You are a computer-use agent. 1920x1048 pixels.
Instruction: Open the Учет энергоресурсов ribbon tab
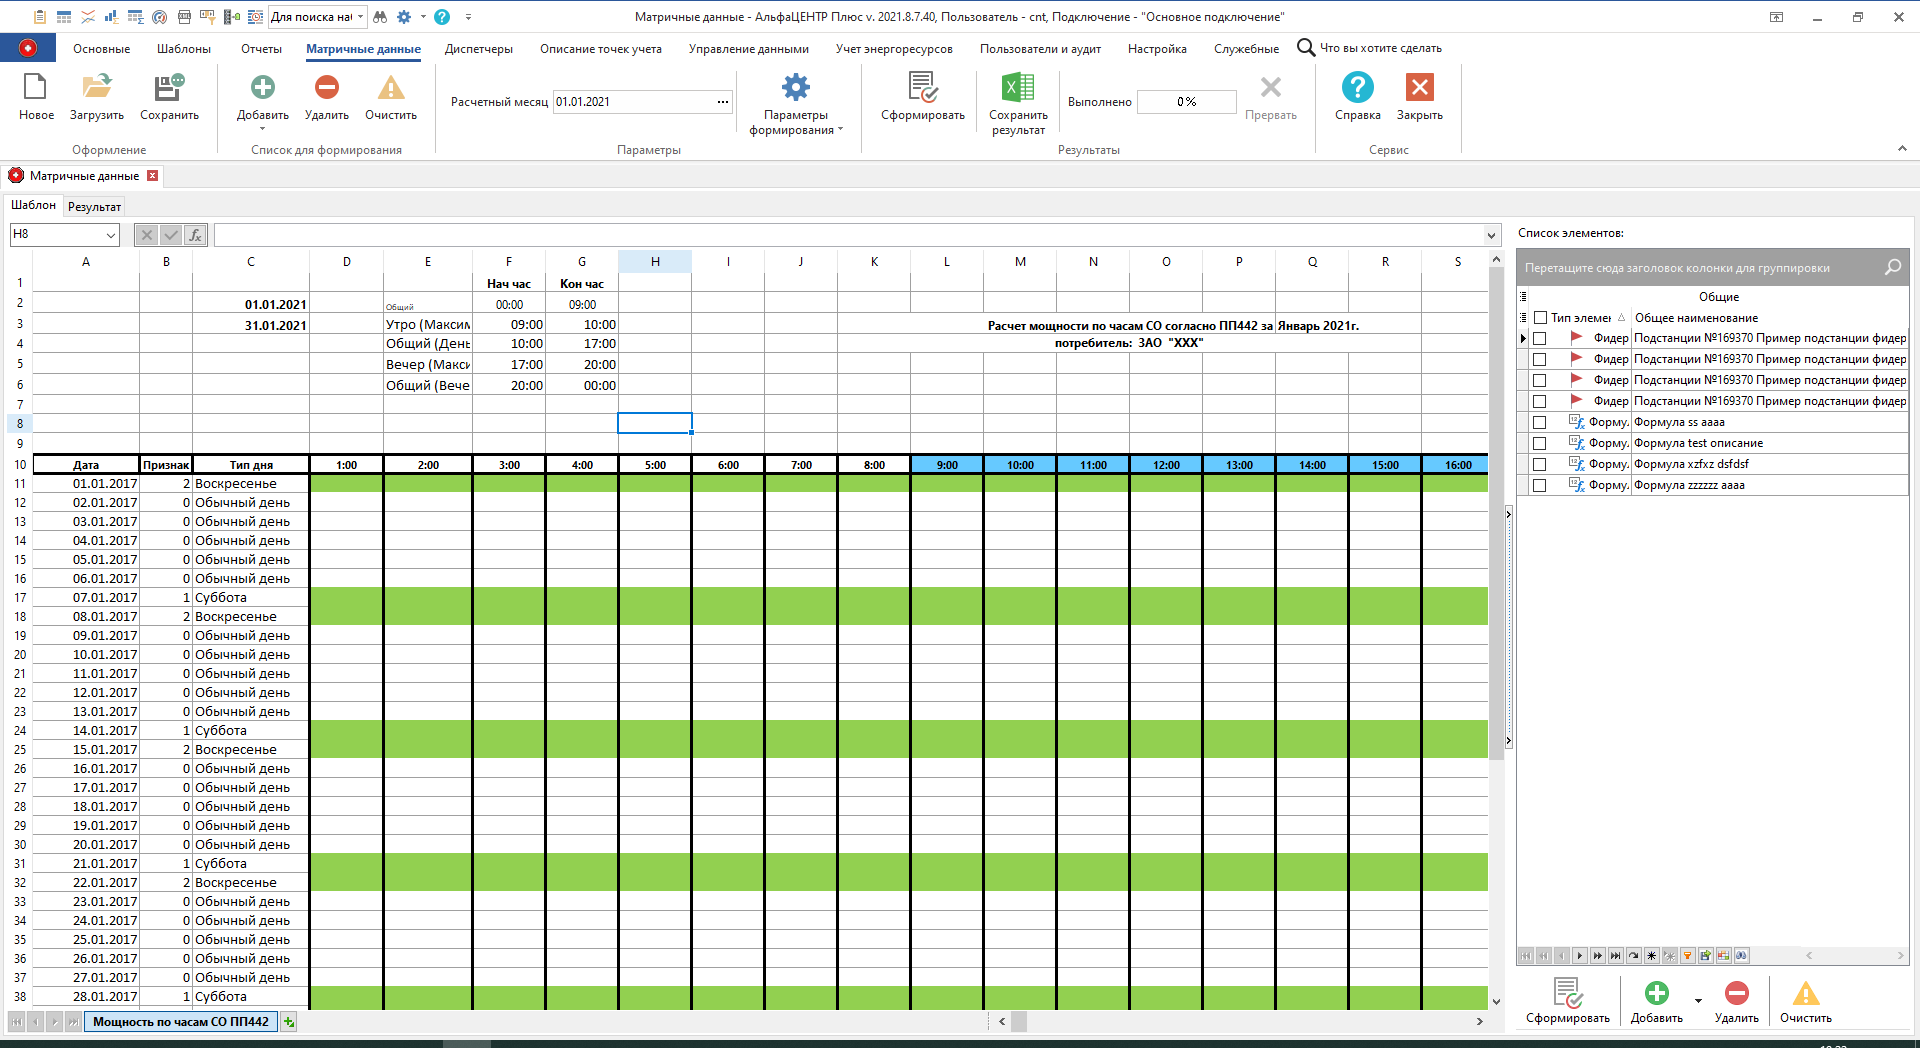tap(893, 47)
